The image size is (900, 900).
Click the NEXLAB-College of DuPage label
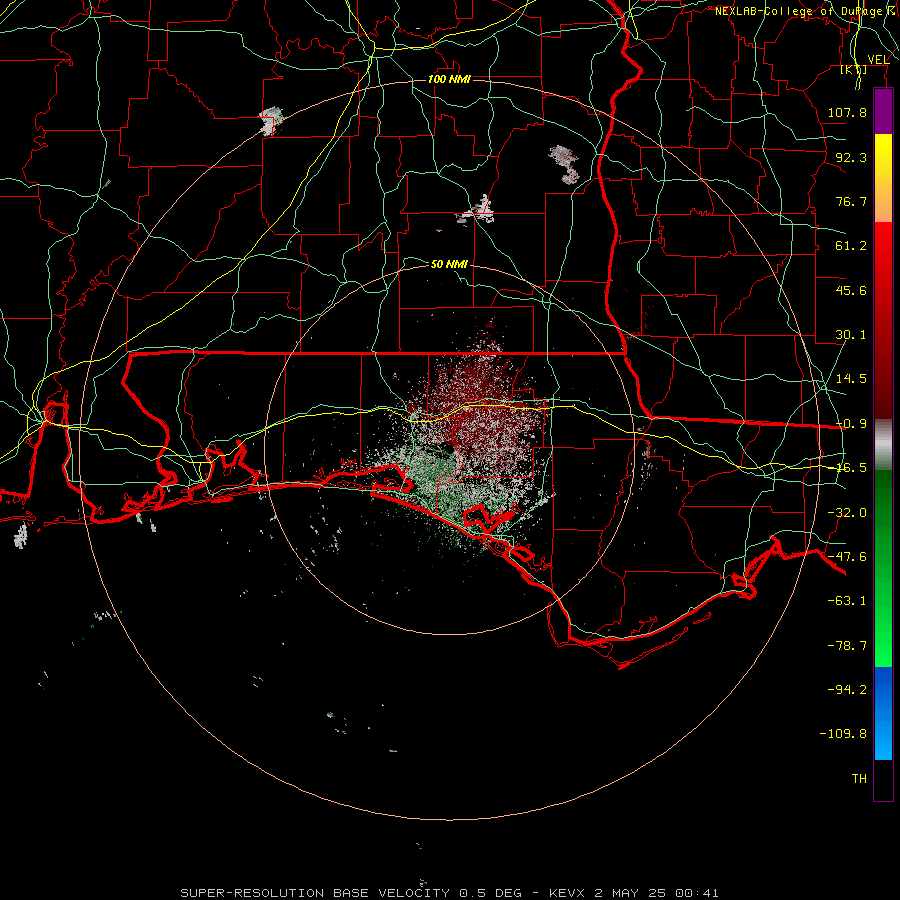click(x=801, y=11)
